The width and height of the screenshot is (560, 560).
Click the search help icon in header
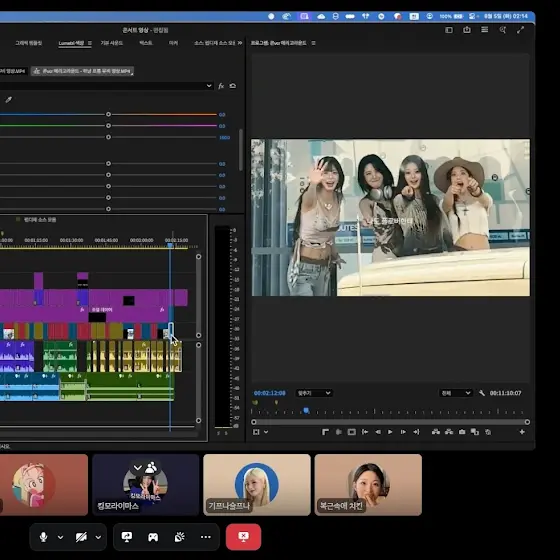pos(502,30)
